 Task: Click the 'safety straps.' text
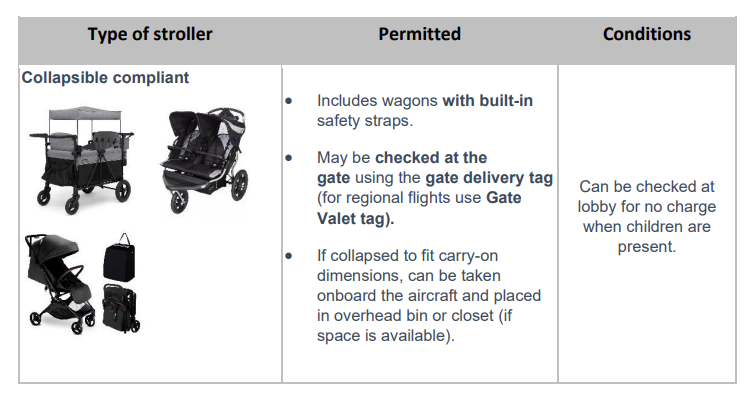[365, 121]
